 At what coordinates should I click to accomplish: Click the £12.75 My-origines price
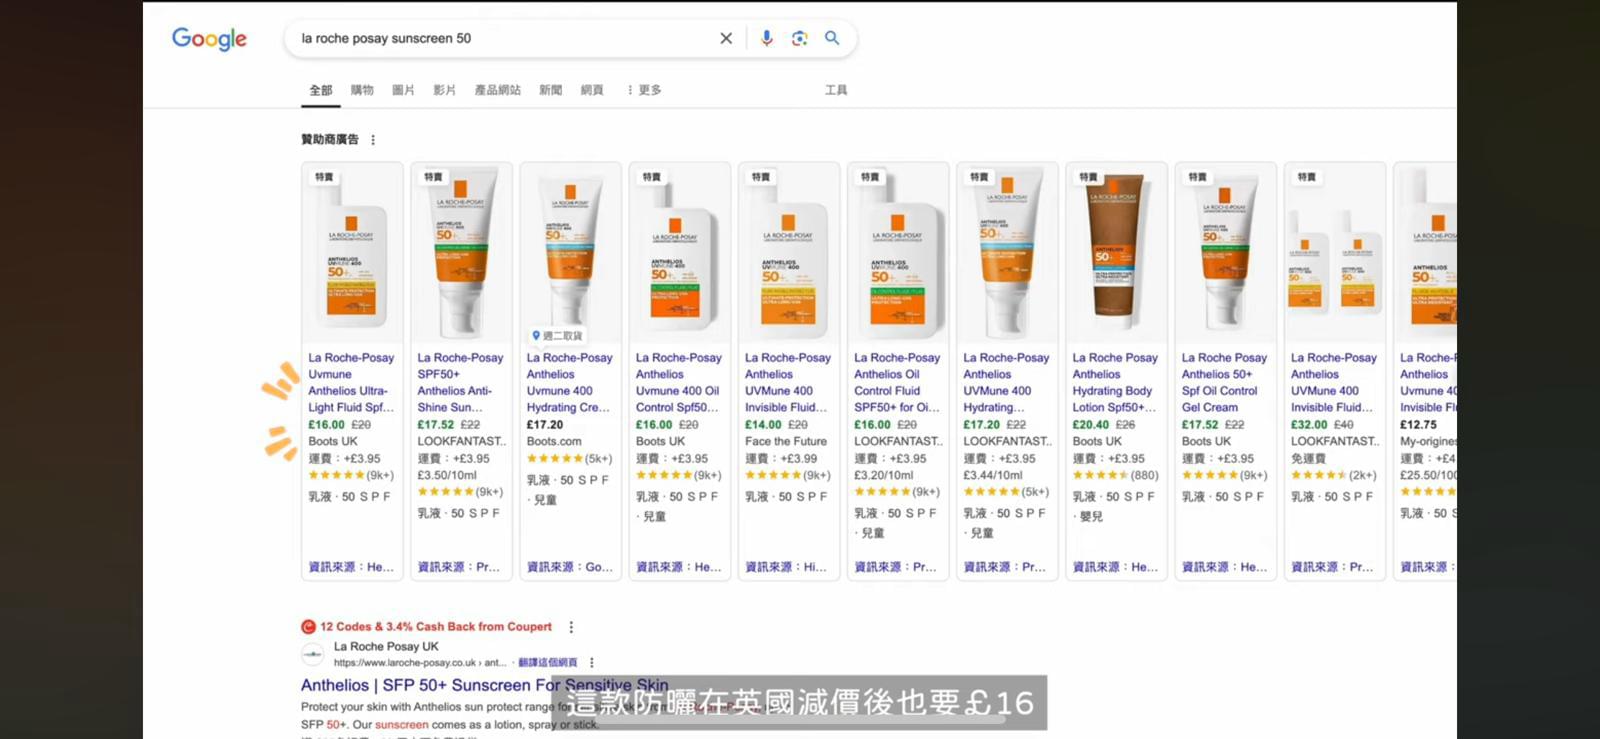[x=1418, y=425]
